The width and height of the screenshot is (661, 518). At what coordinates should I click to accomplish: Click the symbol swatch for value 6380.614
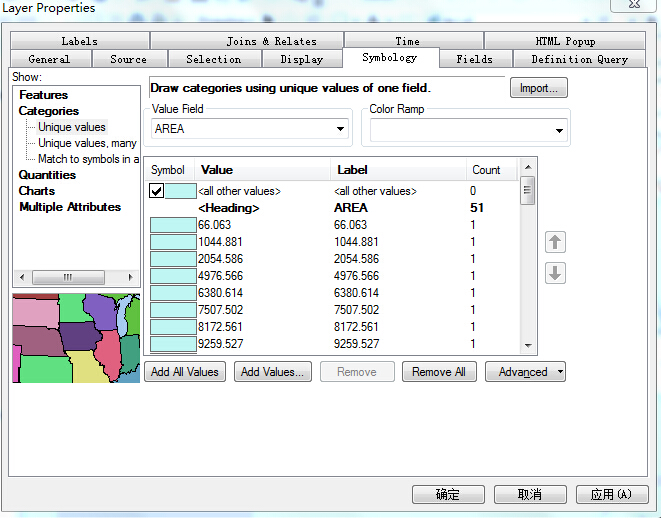coord(173,293)
